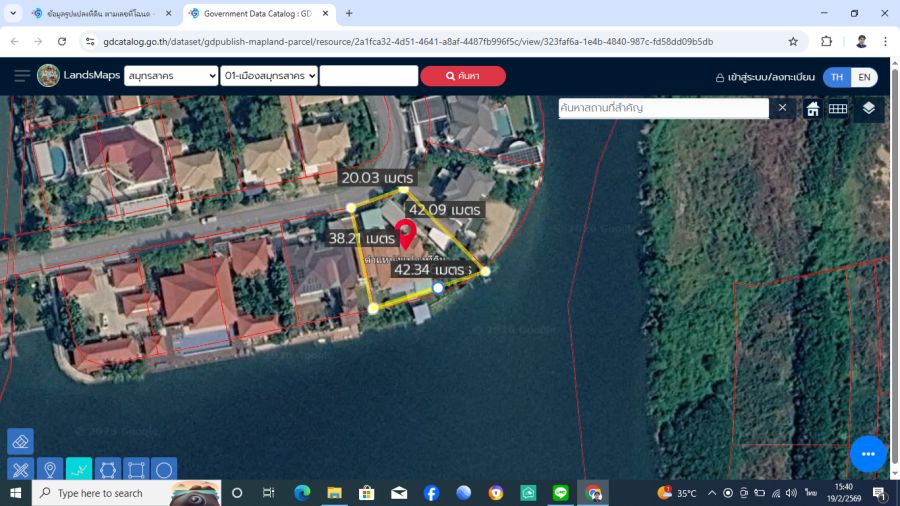Select the circle drawing tool
The width and height of the screenshot is (900, 506).
(x=164, y=469)
